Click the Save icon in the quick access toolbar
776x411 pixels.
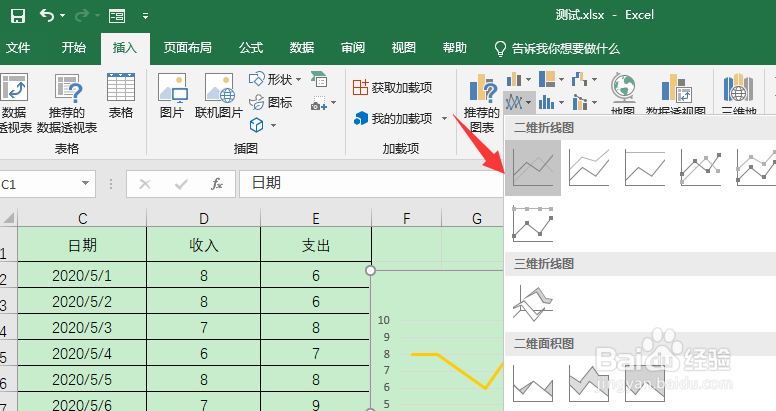coord(18,16)
